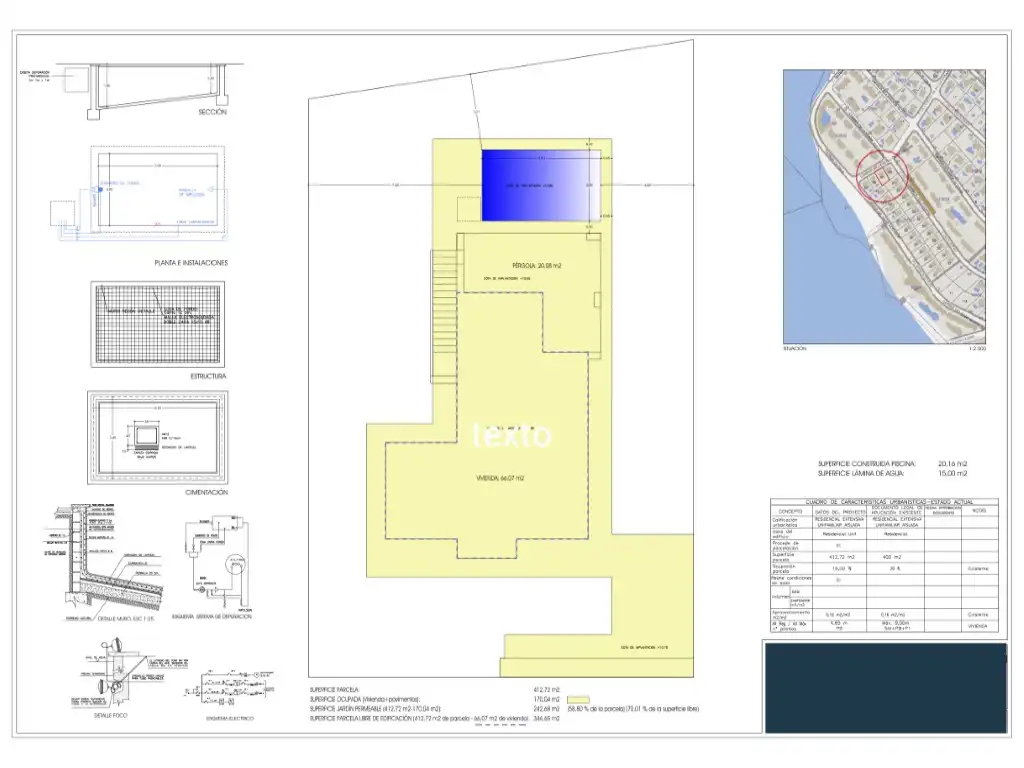Select the PLANTA E INSTALACIONES label
Image resolution: width=1024 pixels, height=768 pixels.
(x=191, y=263)
